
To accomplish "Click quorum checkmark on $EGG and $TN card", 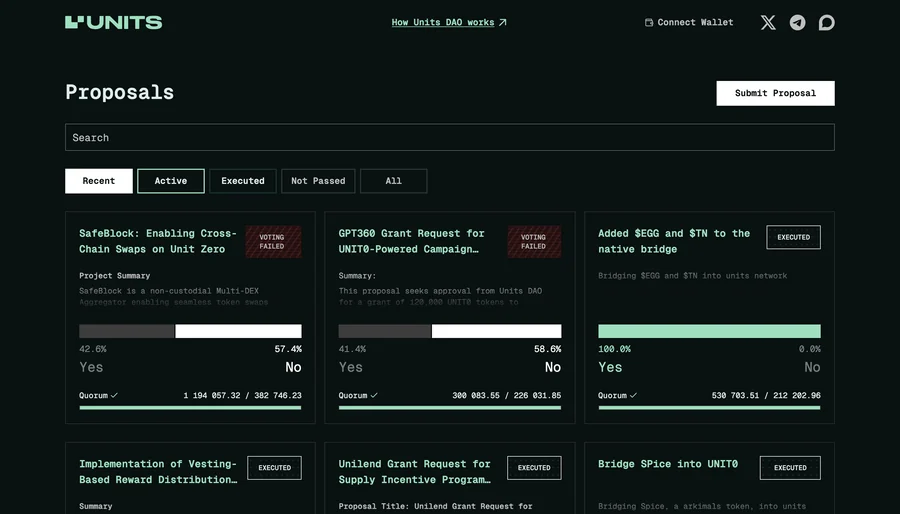I will (x=633, y=395).
